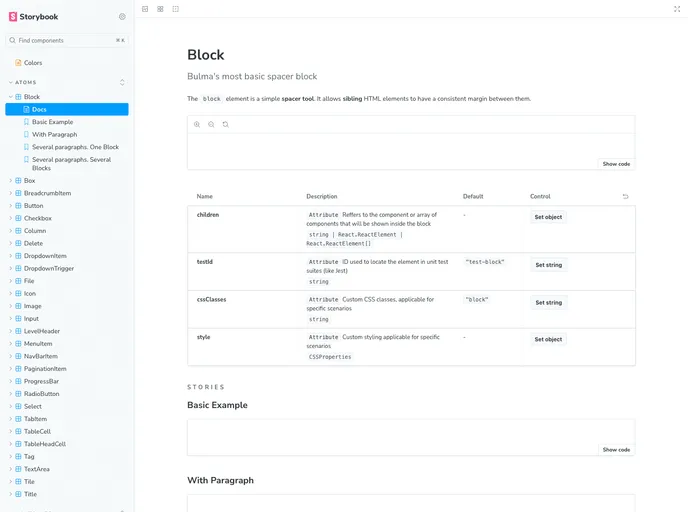Reset zoom in the docs preview
The height and width of the screenshot is (512, 688).
click(x=225, y=124)
